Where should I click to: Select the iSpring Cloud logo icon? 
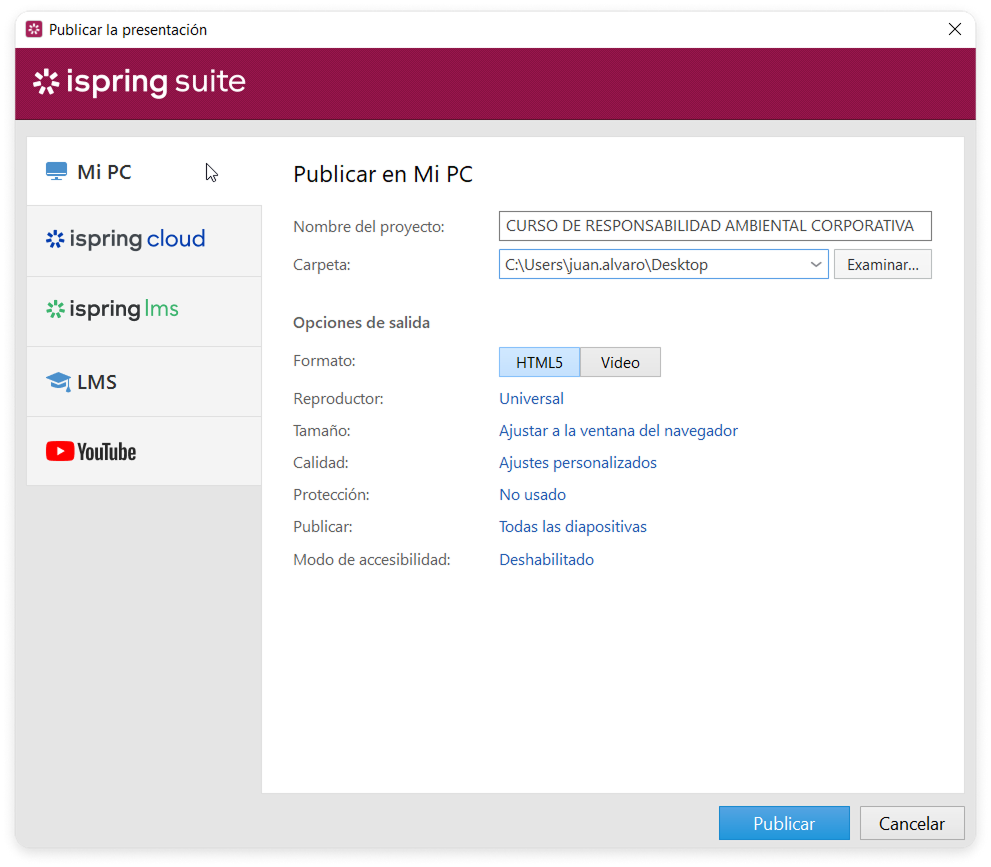point(56,240)
